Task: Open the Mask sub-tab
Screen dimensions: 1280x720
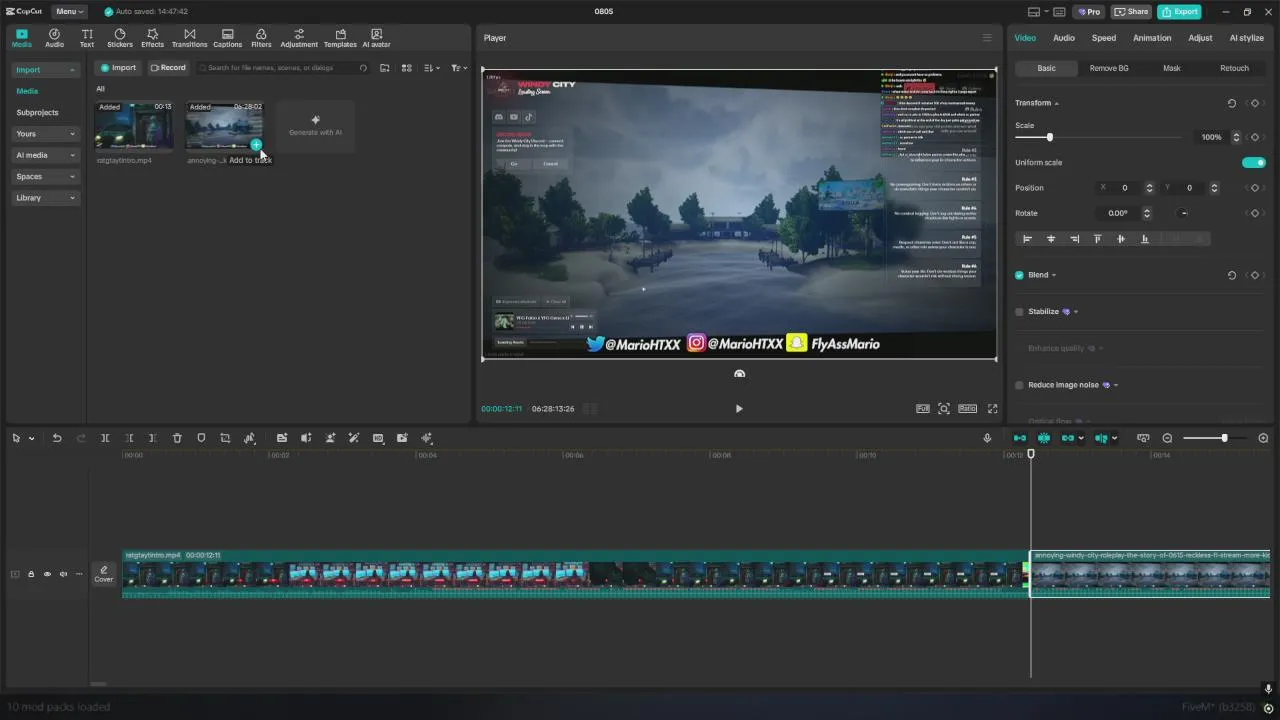Action: pyautogui.click(x=1172, y=68)
